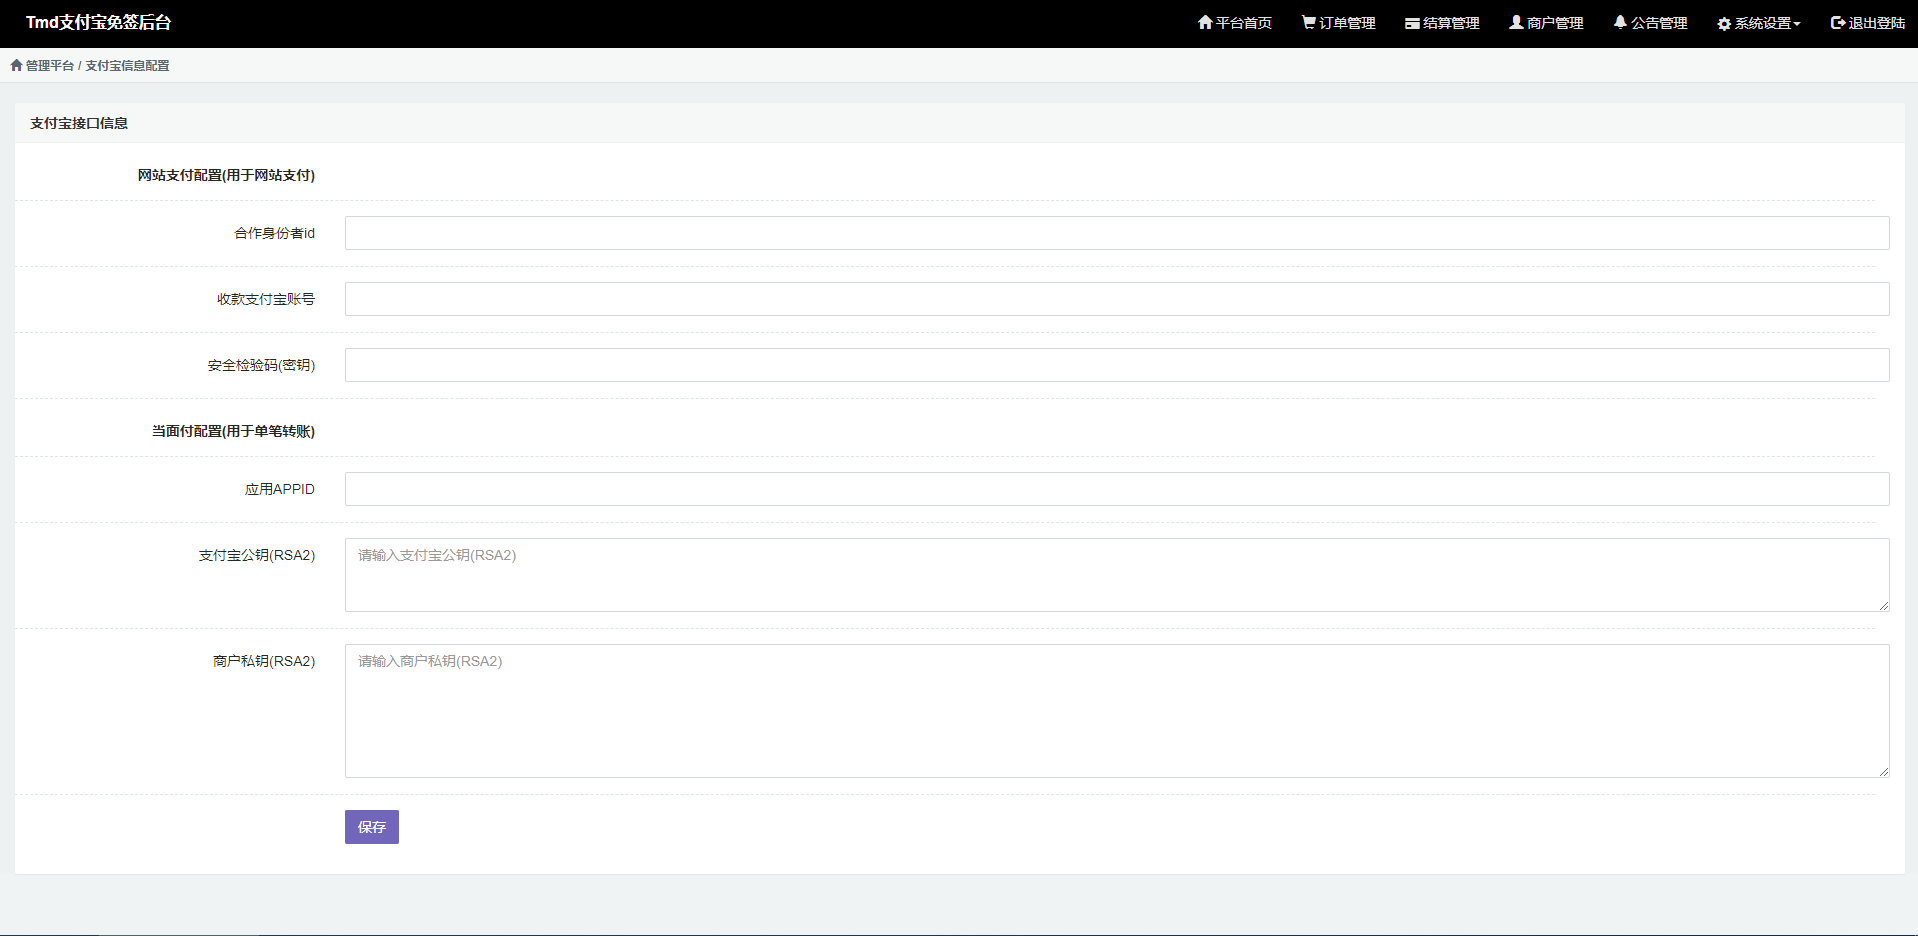Viewport: 1918px width, 936px height.
Task: Focus the 支付宝公钥(RSA2) textarea
Action: point(1116,575)
